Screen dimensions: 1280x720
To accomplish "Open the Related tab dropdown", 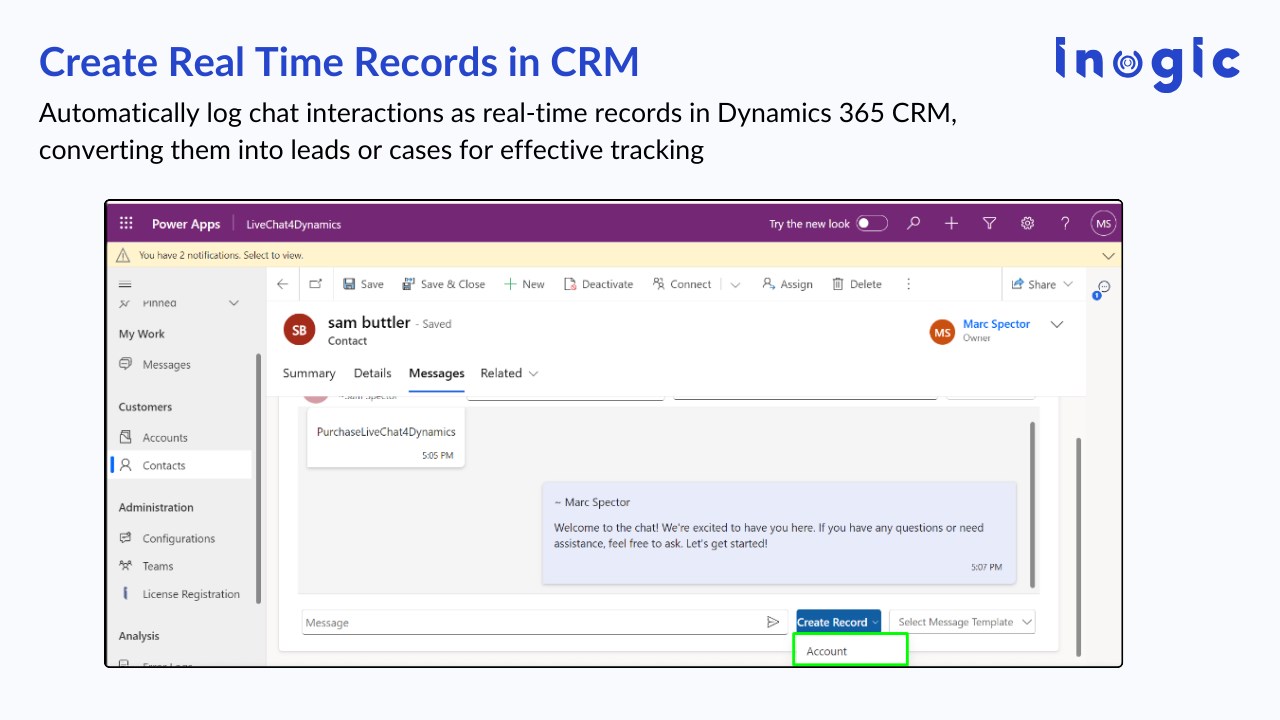I will pos(509,373).
